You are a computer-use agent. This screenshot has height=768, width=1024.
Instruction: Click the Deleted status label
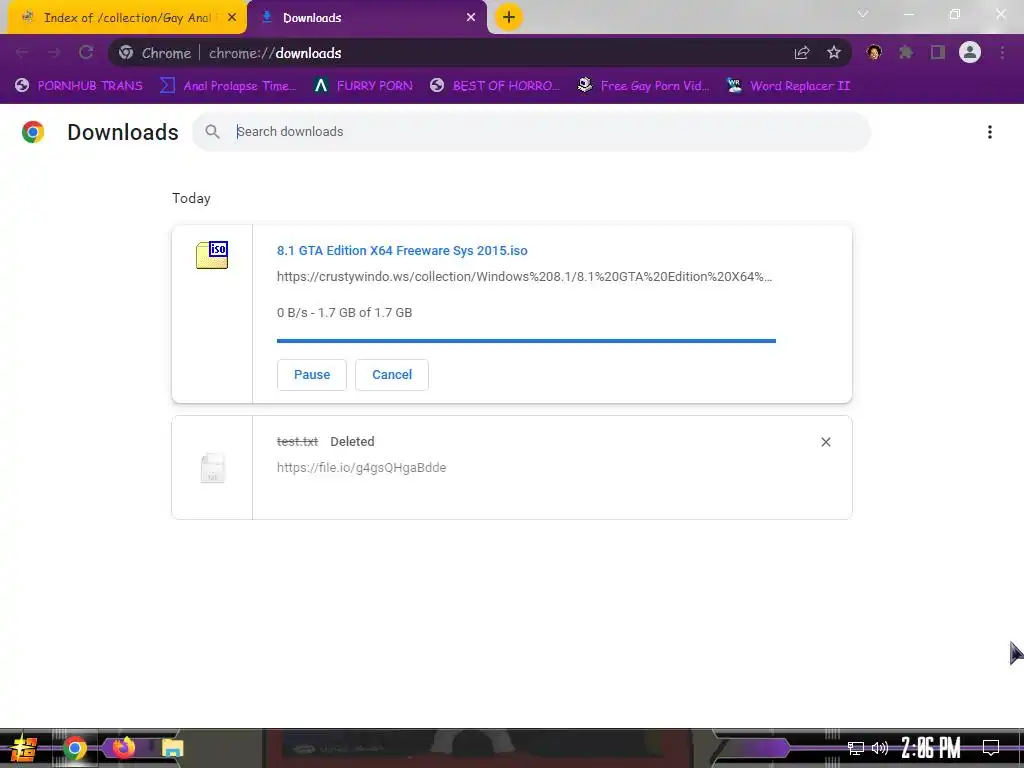pyautogui.click(x=352, y=441)
